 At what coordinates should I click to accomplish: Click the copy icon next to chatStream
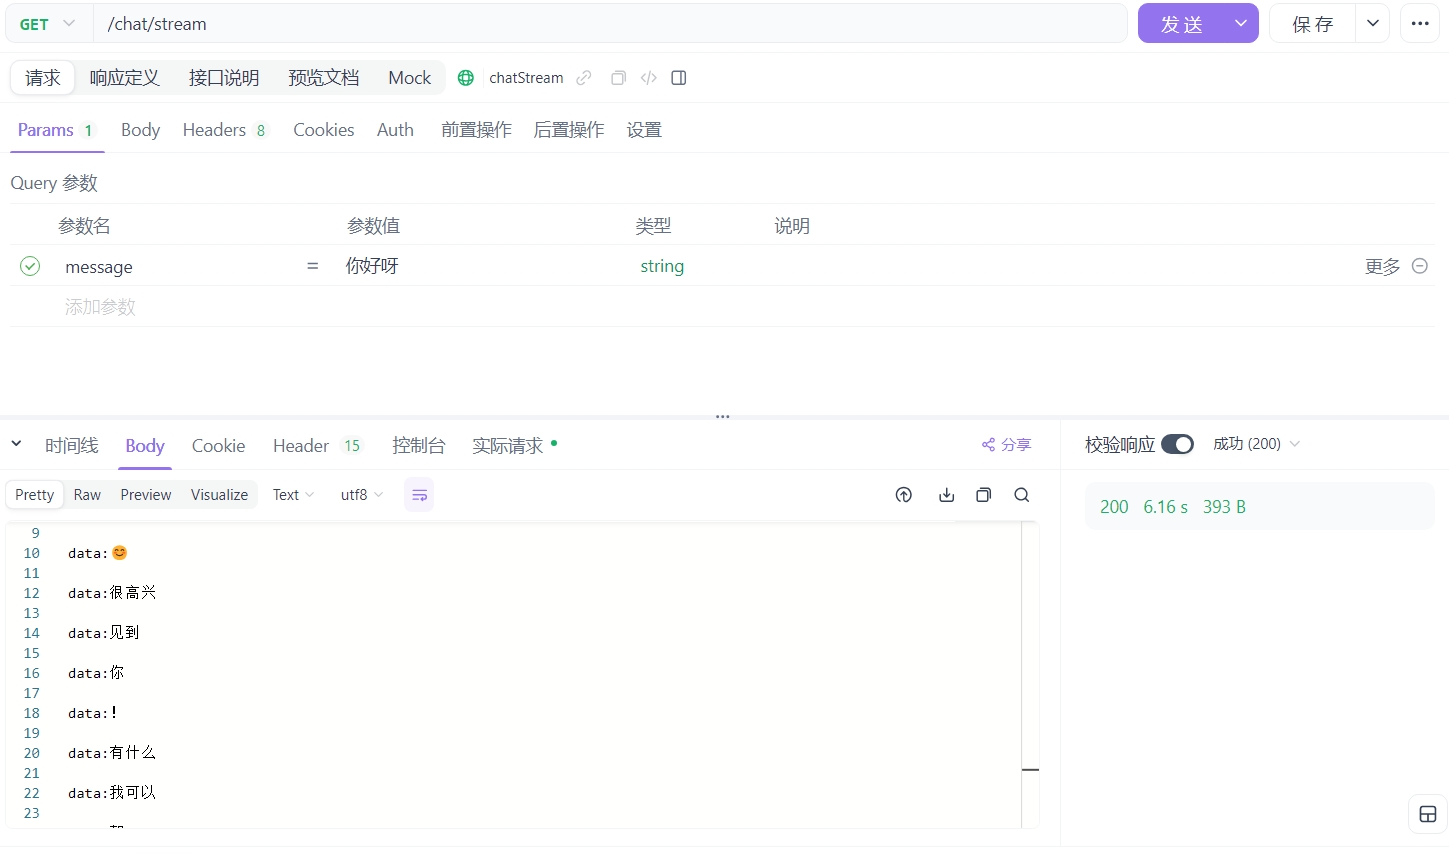618,77
